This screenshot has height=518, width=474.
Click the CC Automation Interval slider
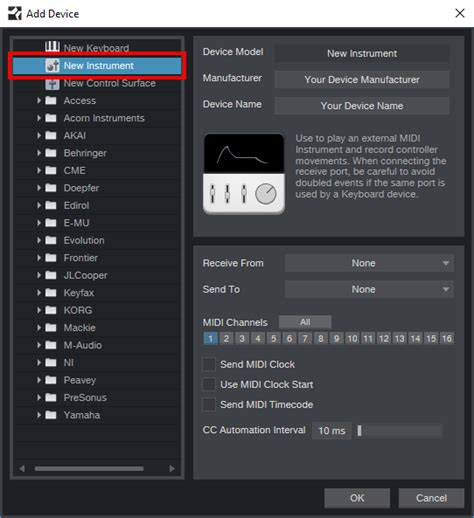pos(399,430)
